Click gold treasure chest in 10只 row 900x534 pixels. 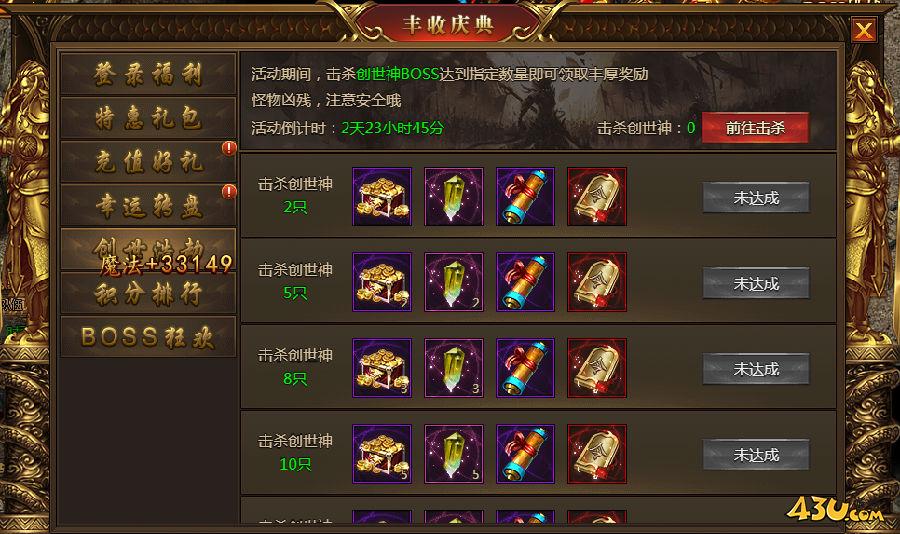382,454
